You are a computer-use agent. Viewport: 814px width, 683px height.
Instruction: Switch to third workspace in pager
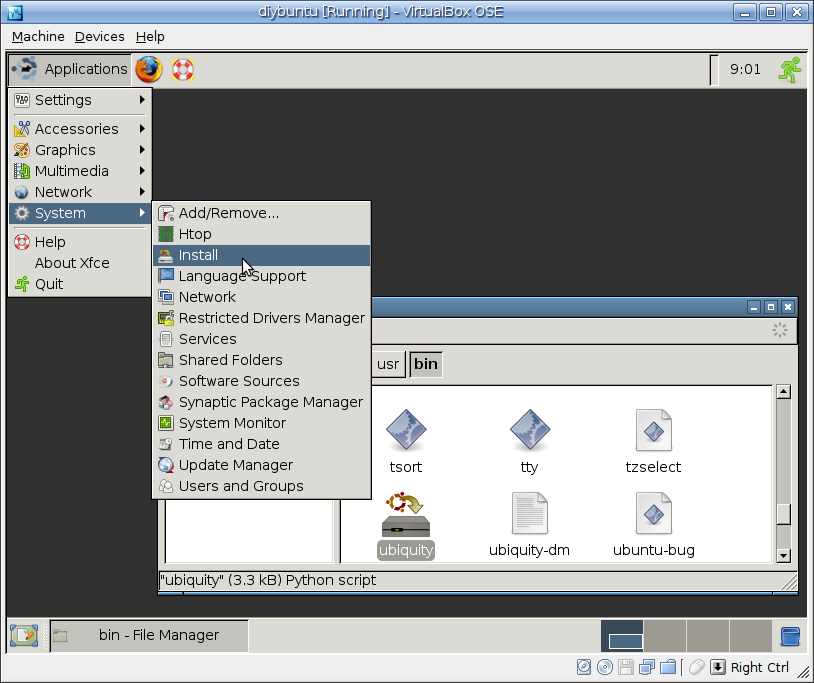point(708,636)
